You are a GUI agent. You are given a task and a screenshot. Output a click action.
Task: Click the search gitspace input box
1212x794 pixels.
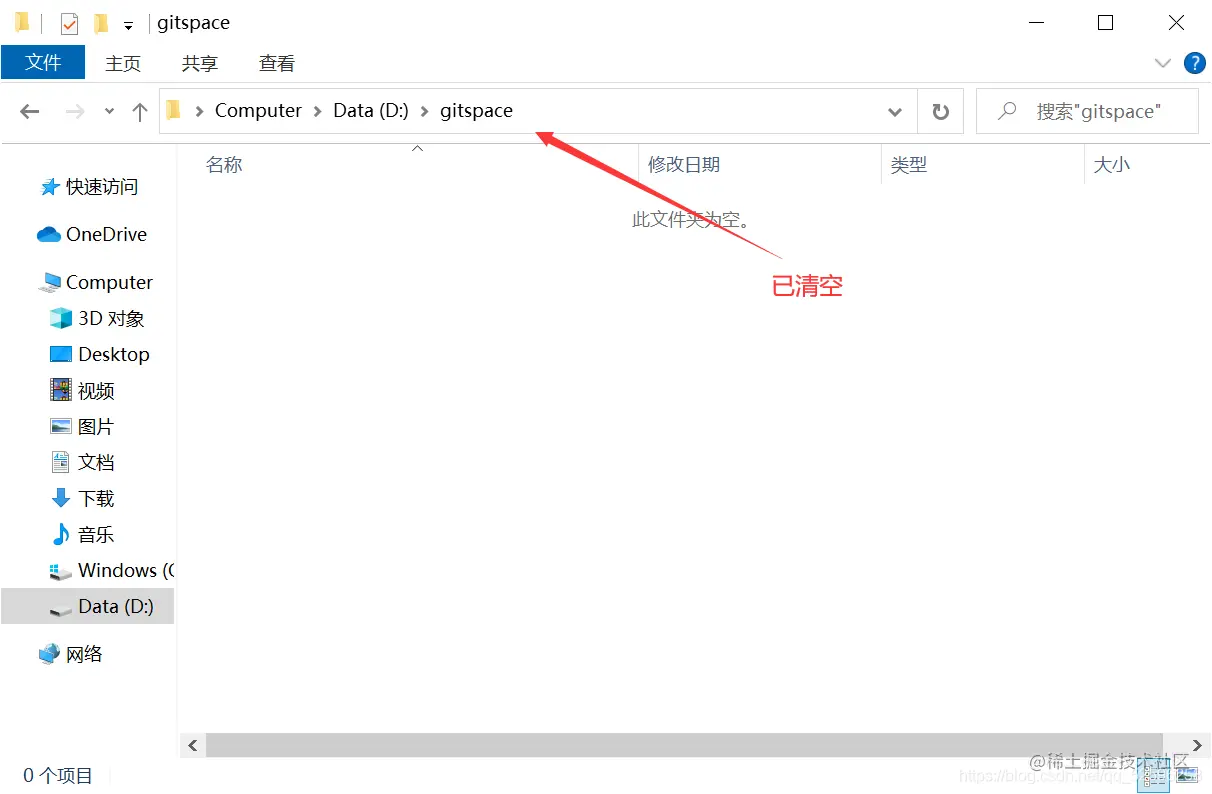(x=1087, y=112)
